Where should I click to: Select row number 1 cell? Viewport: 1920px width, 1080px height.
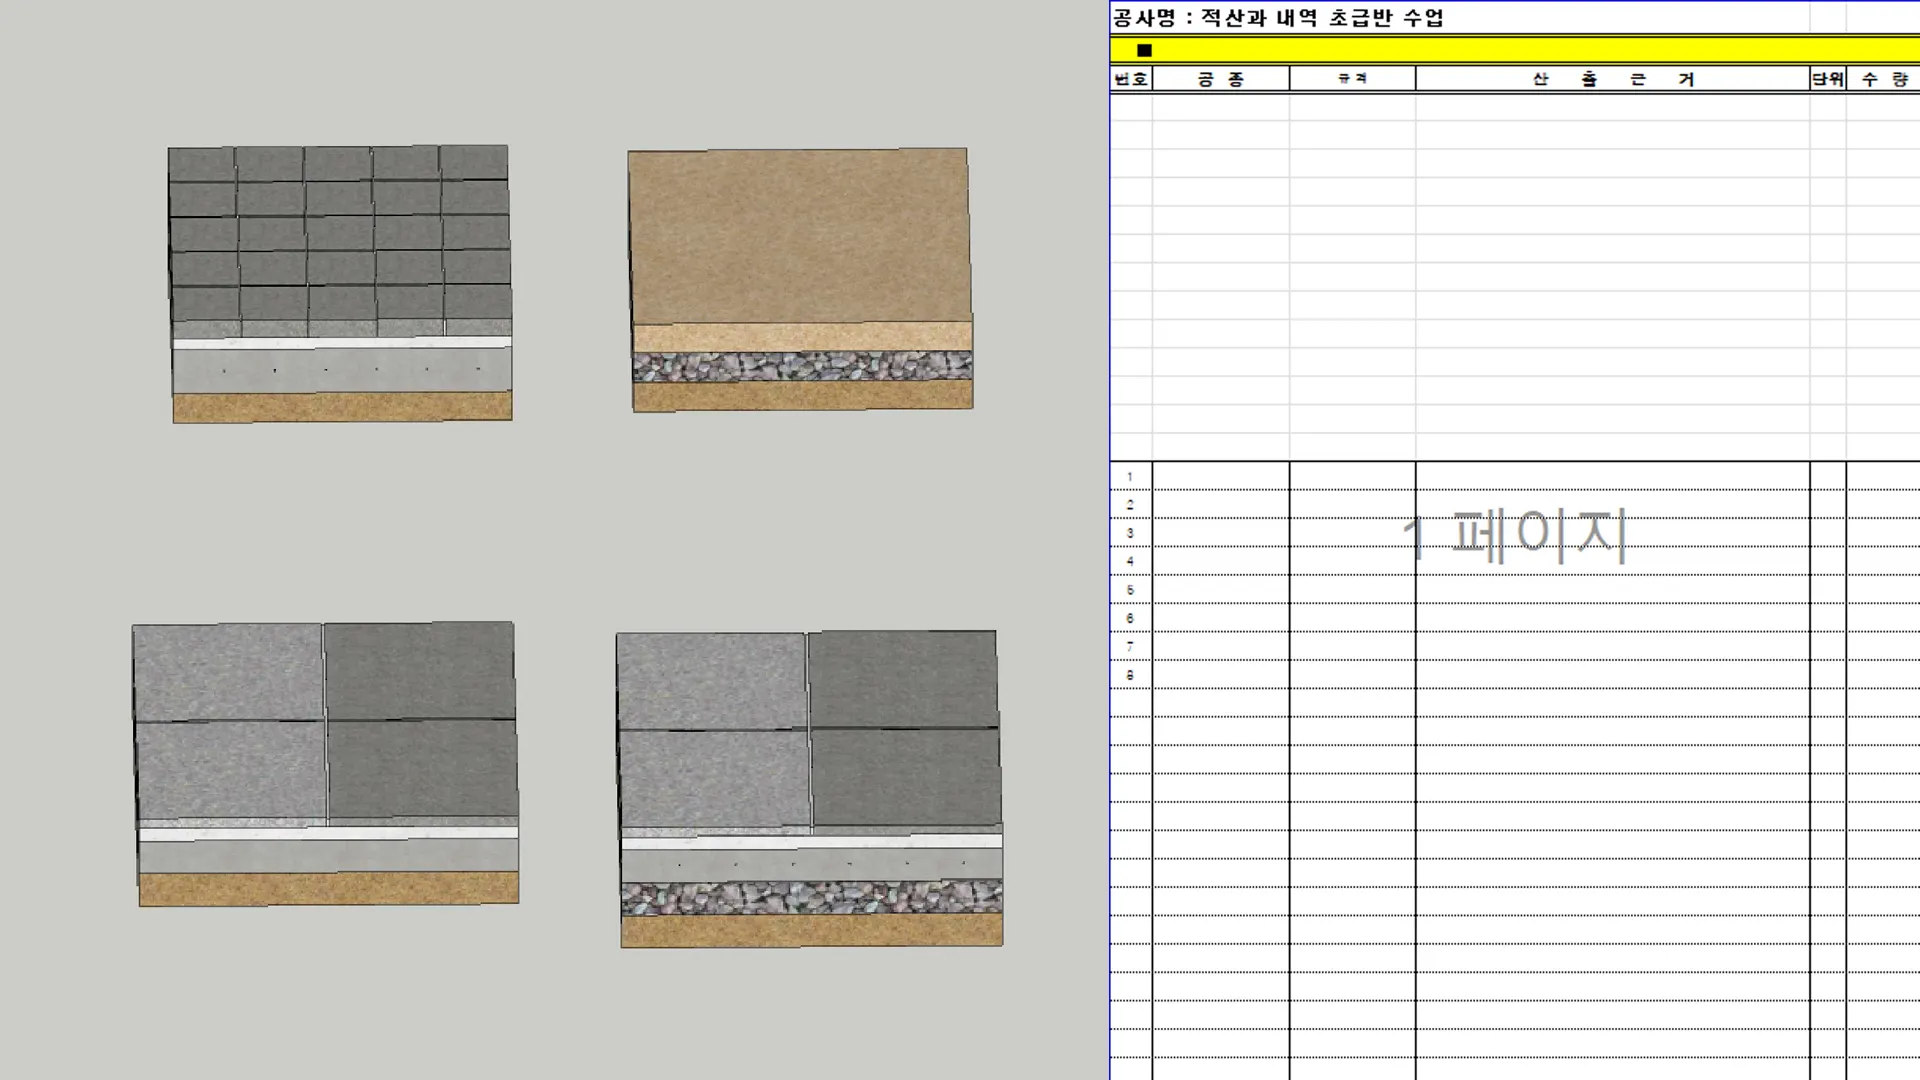1130,477
